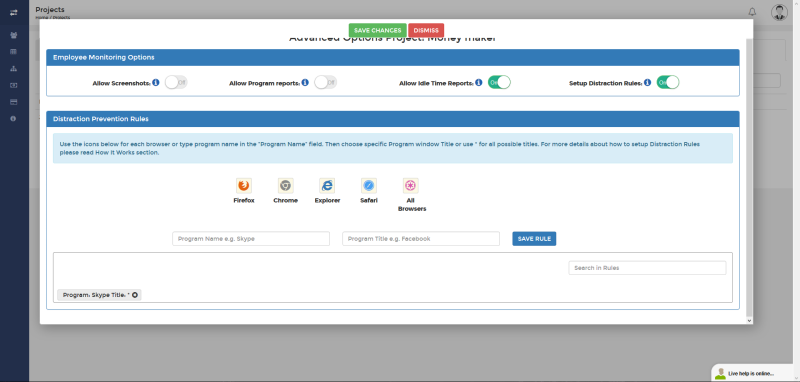Click the Save Changes button

tap(378, 31)
